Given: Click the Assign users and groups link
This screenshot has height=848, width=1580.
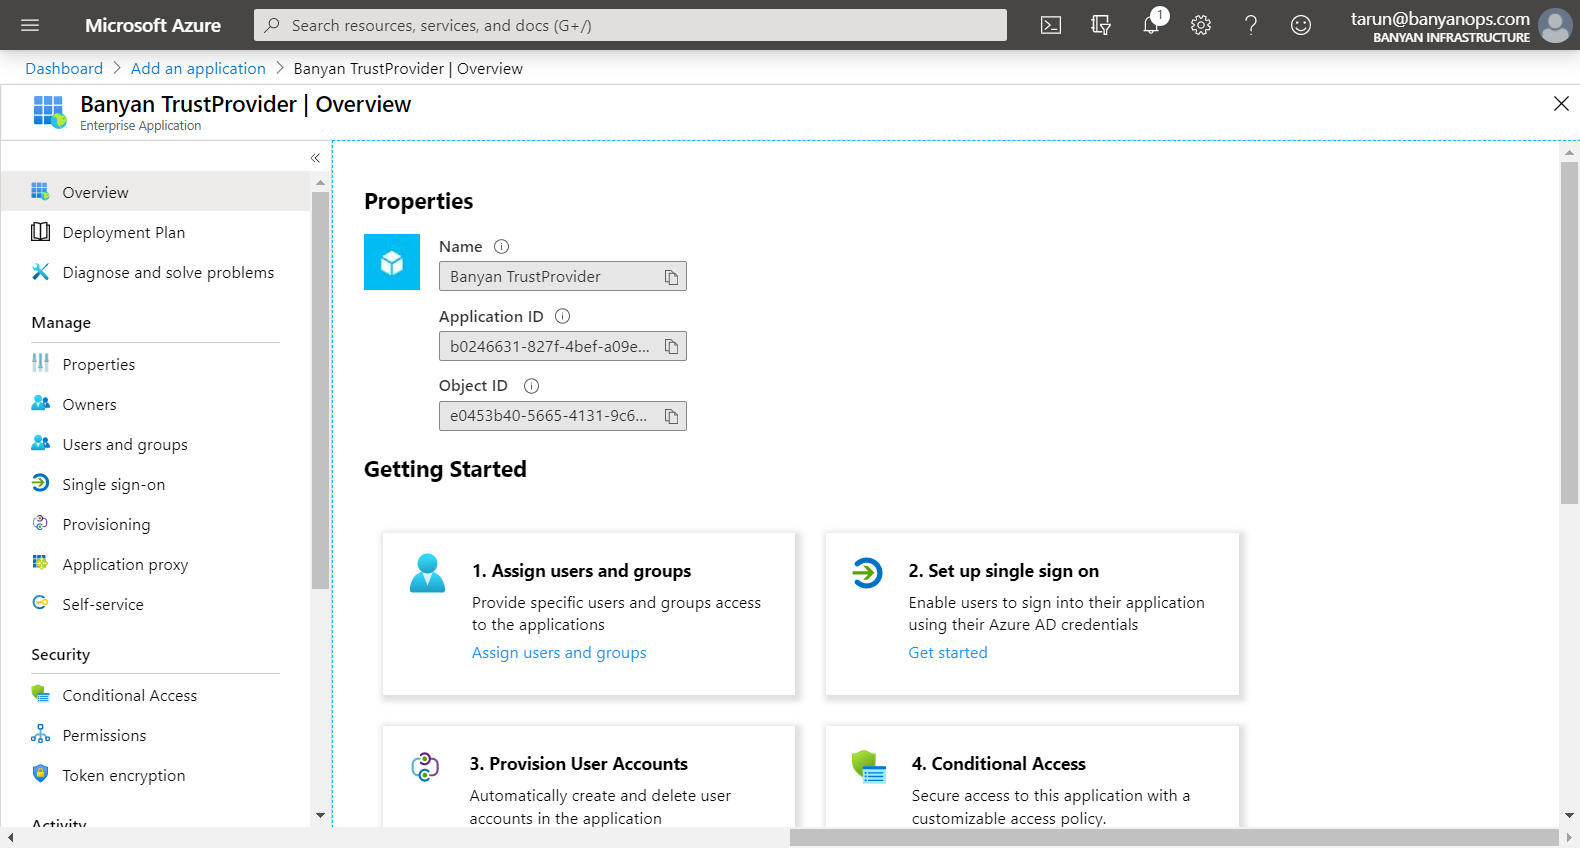Looking at the screenshot, I should 559,652.
